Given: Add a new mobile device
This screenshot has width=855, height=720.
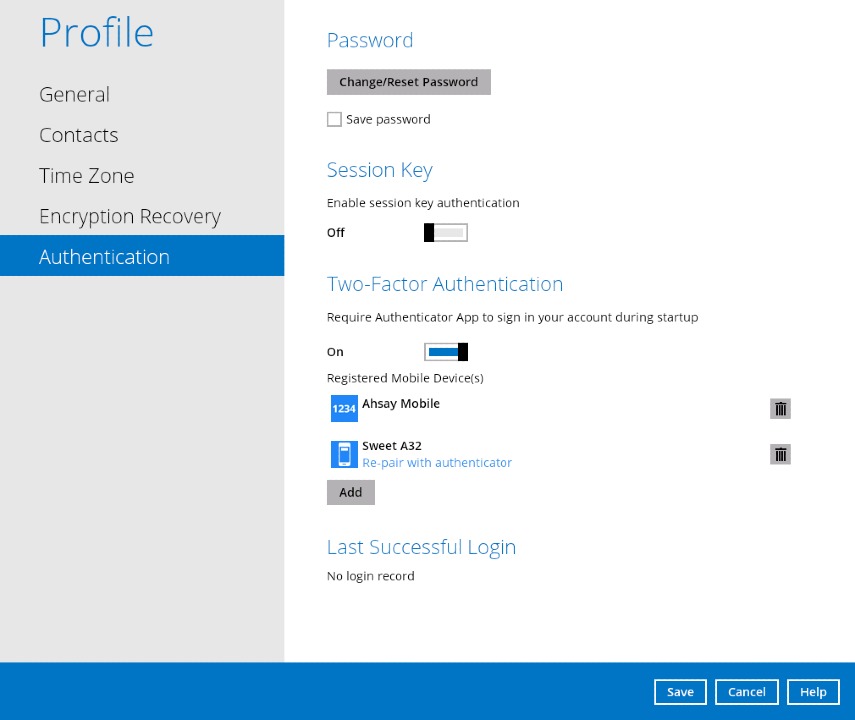Looking at the screenshot, I should (350, 492).
